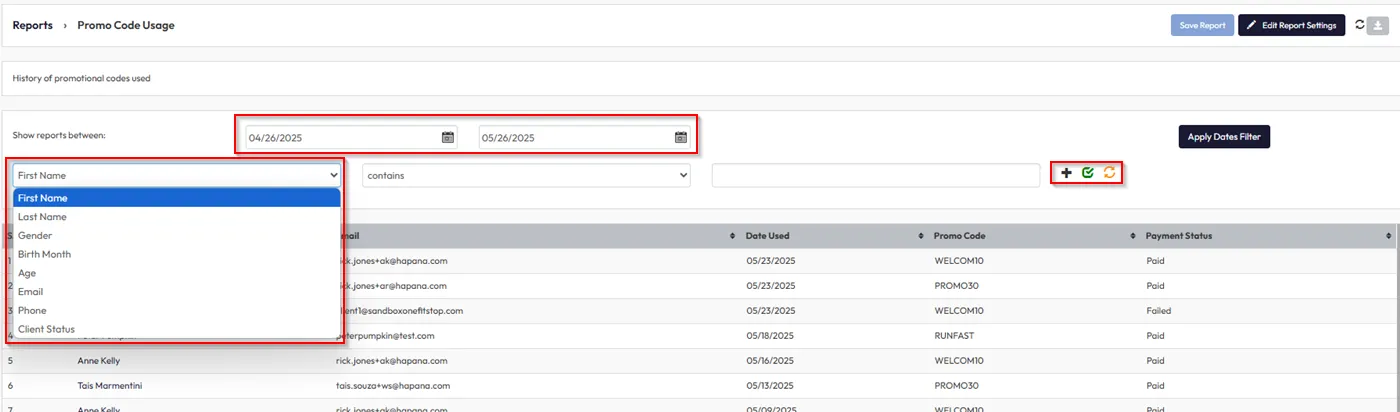Select 'Client Status' filter option
The width and height of the screenshot is (1400, 412).
pyautogui.click(x=46, y=329)
